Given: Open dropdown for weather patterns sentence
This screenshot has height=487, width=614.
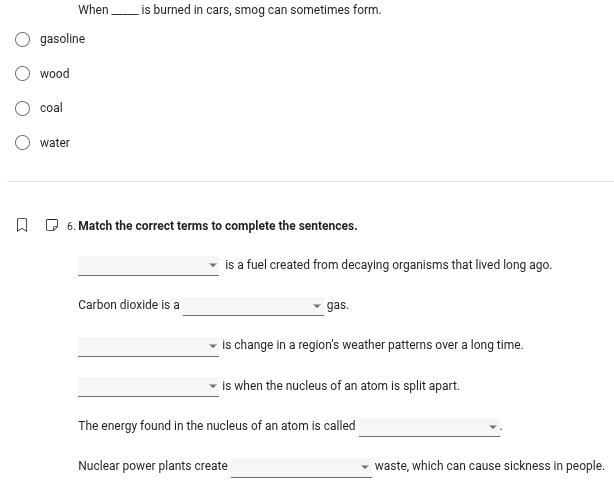Looking at the screenshot, I should [x=148, y=346].
